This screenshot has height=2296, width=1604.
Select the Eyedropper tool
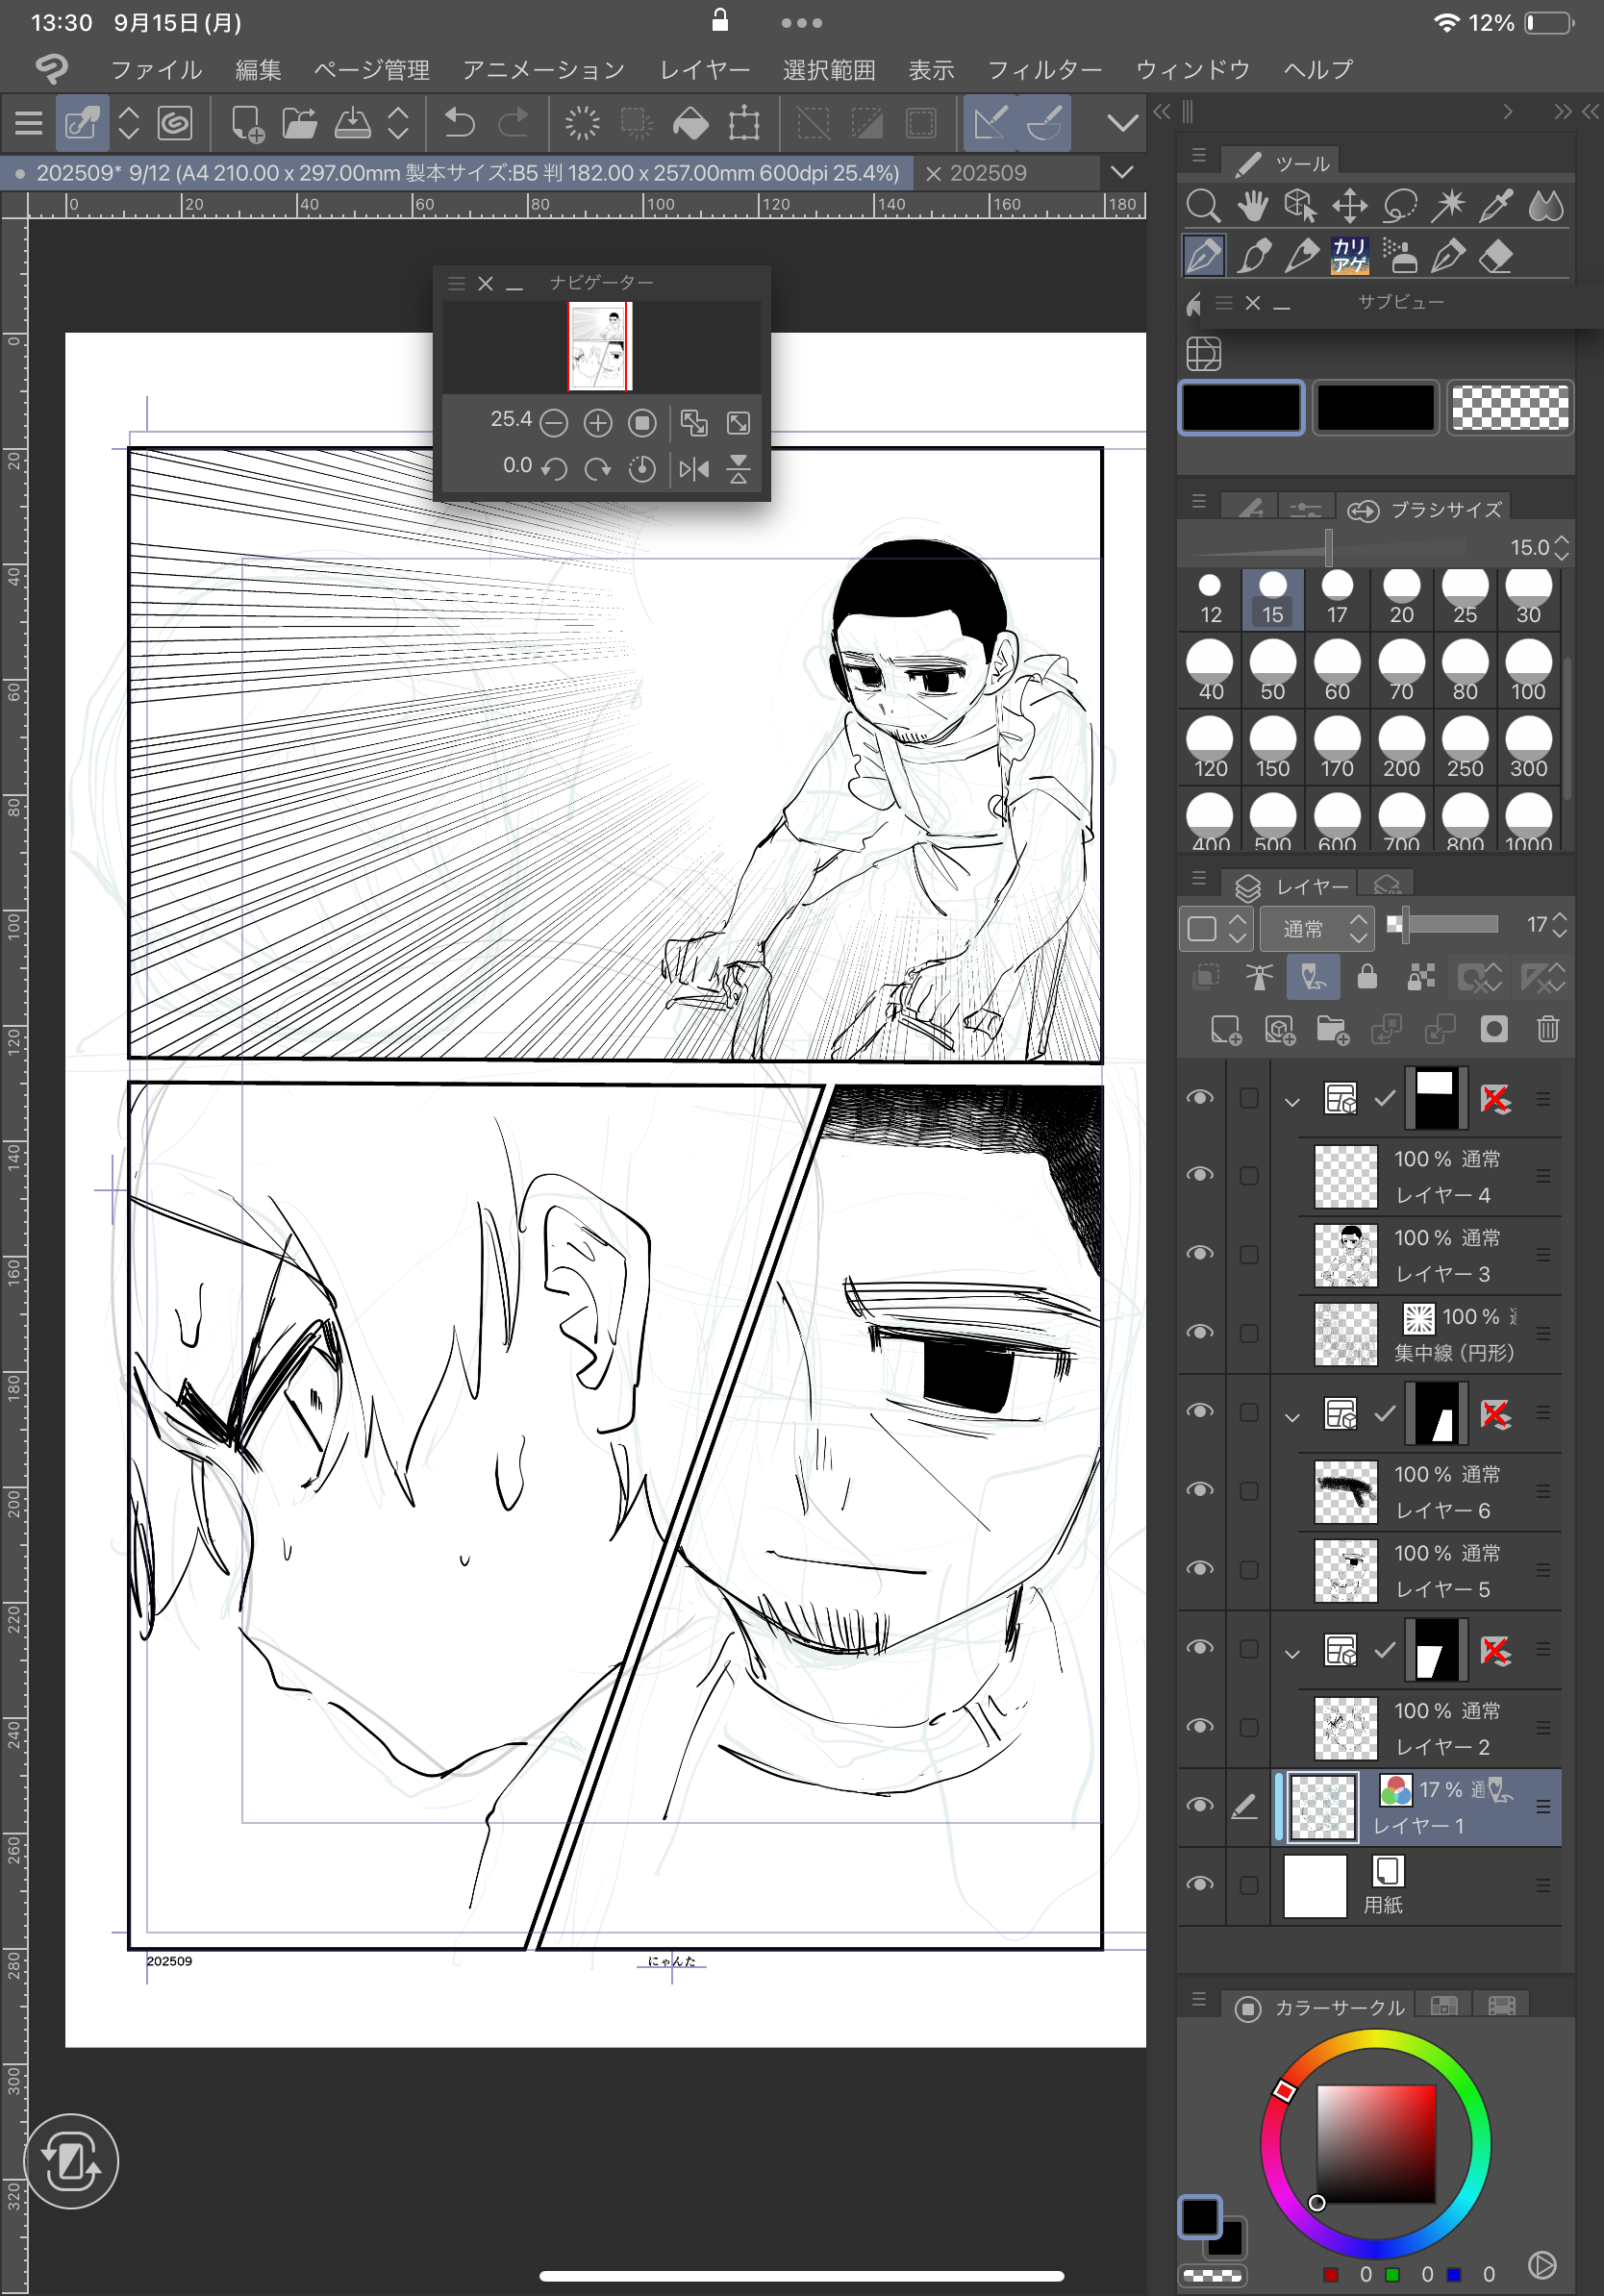pyautogui.click(x=1496, y=207)
